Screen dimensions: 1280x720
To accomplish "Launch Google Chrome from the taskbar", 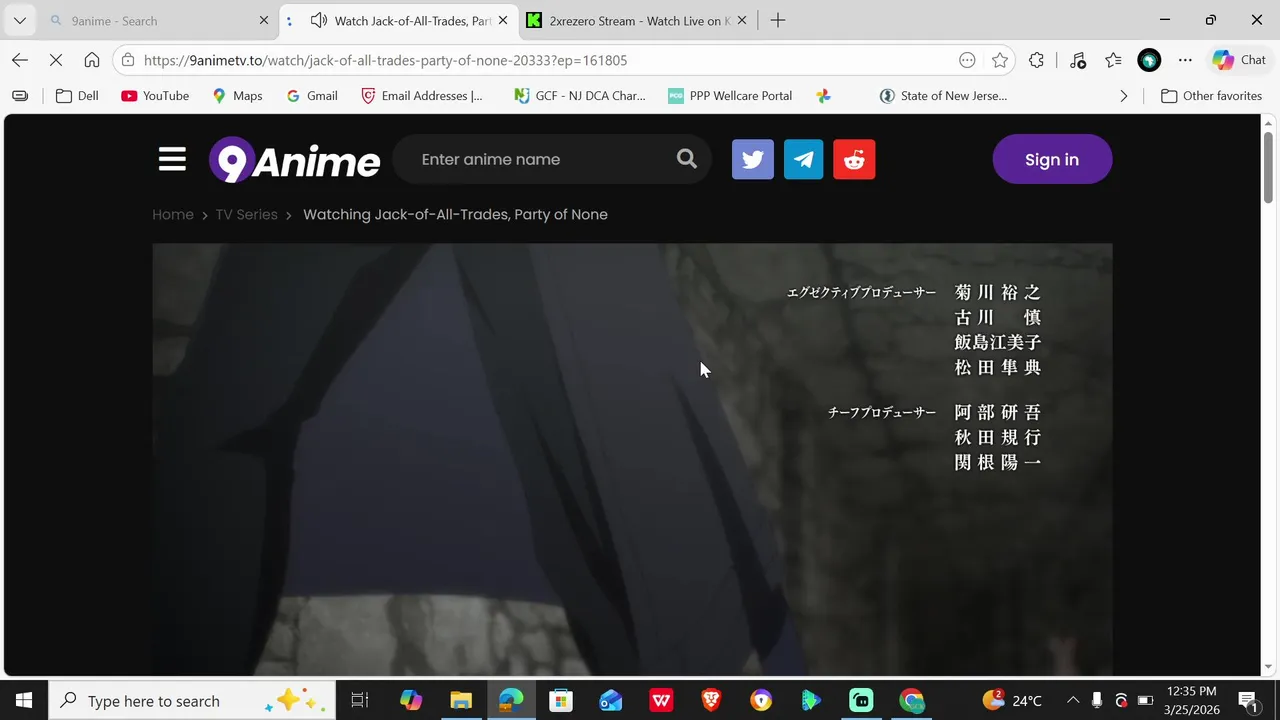I will point(911,700).
